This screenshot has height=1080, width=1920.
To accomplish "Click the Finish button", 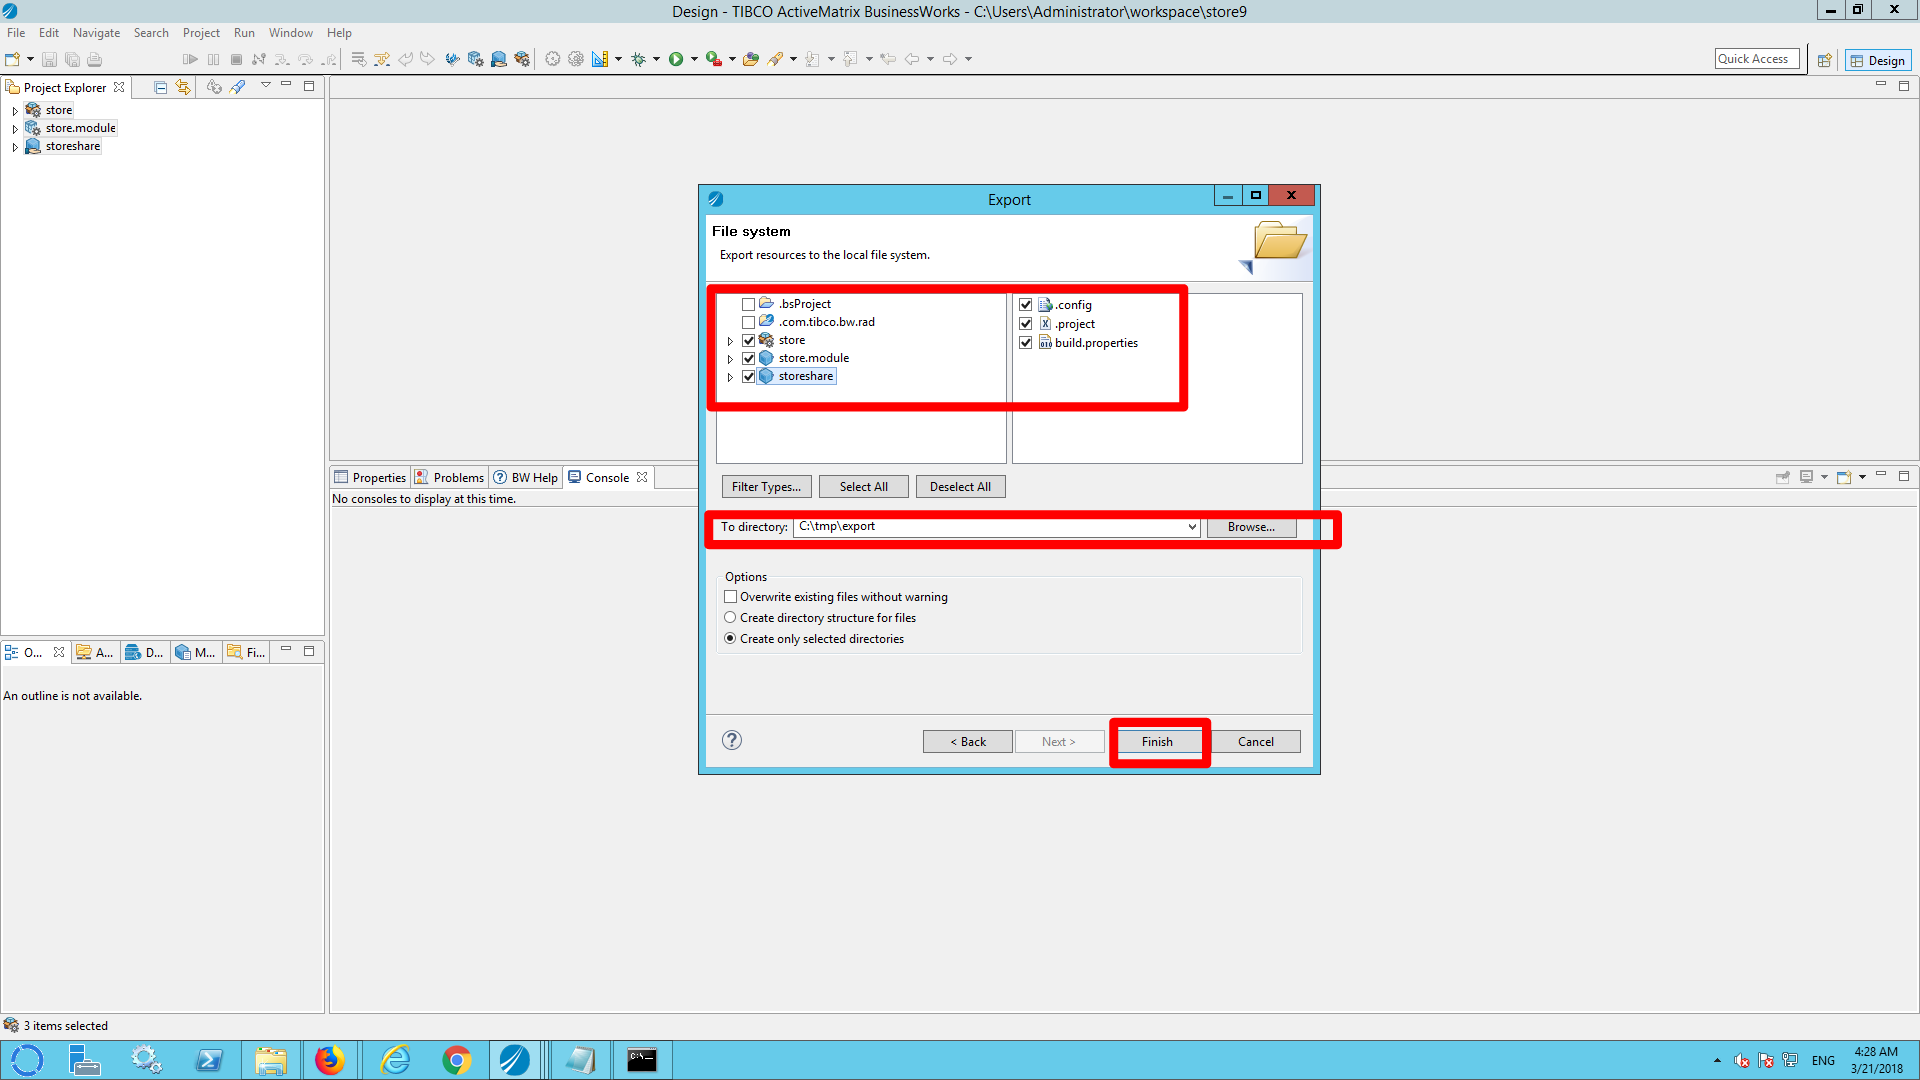I will (x=1157, y=741).
